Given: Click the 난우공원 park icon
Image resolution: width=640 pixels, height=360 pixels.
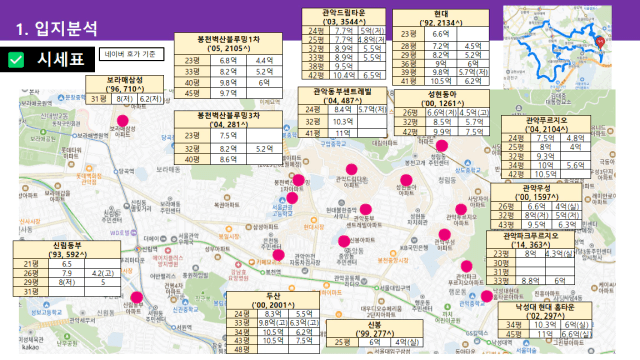Looking at the screenshot, I should pyautogui.click(x=67, y=337).
